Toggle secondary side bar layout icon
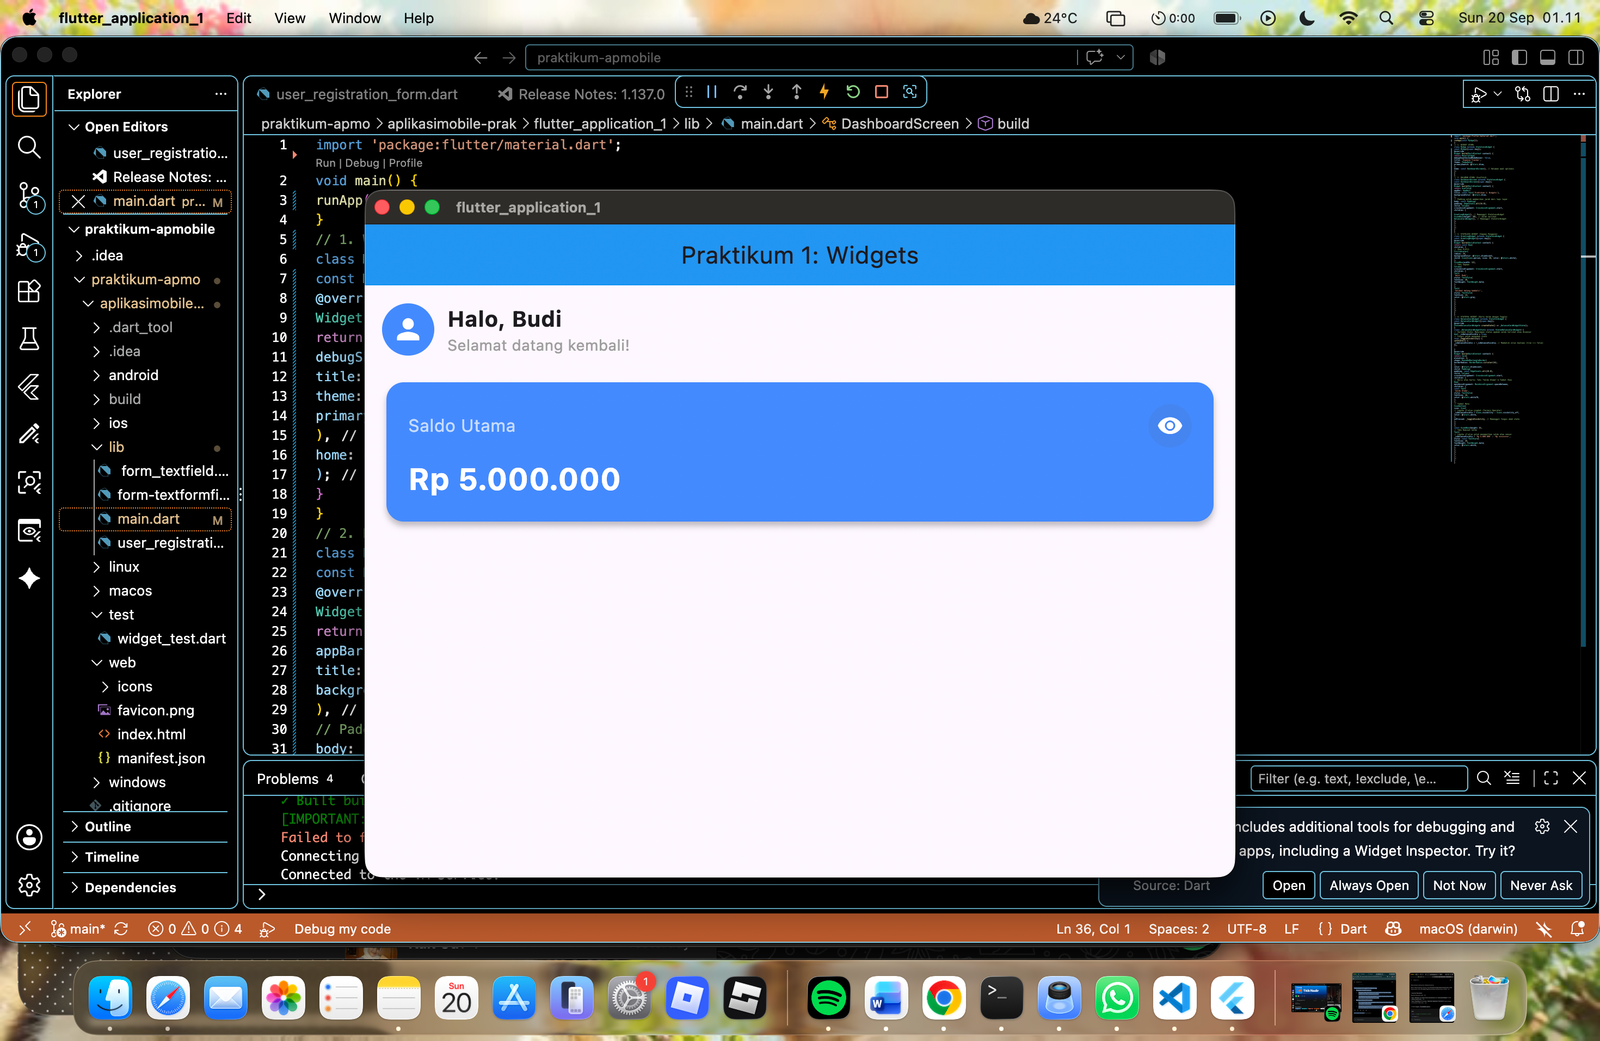Viewport: 1600px width, 1041px height. click(1576, 58)
